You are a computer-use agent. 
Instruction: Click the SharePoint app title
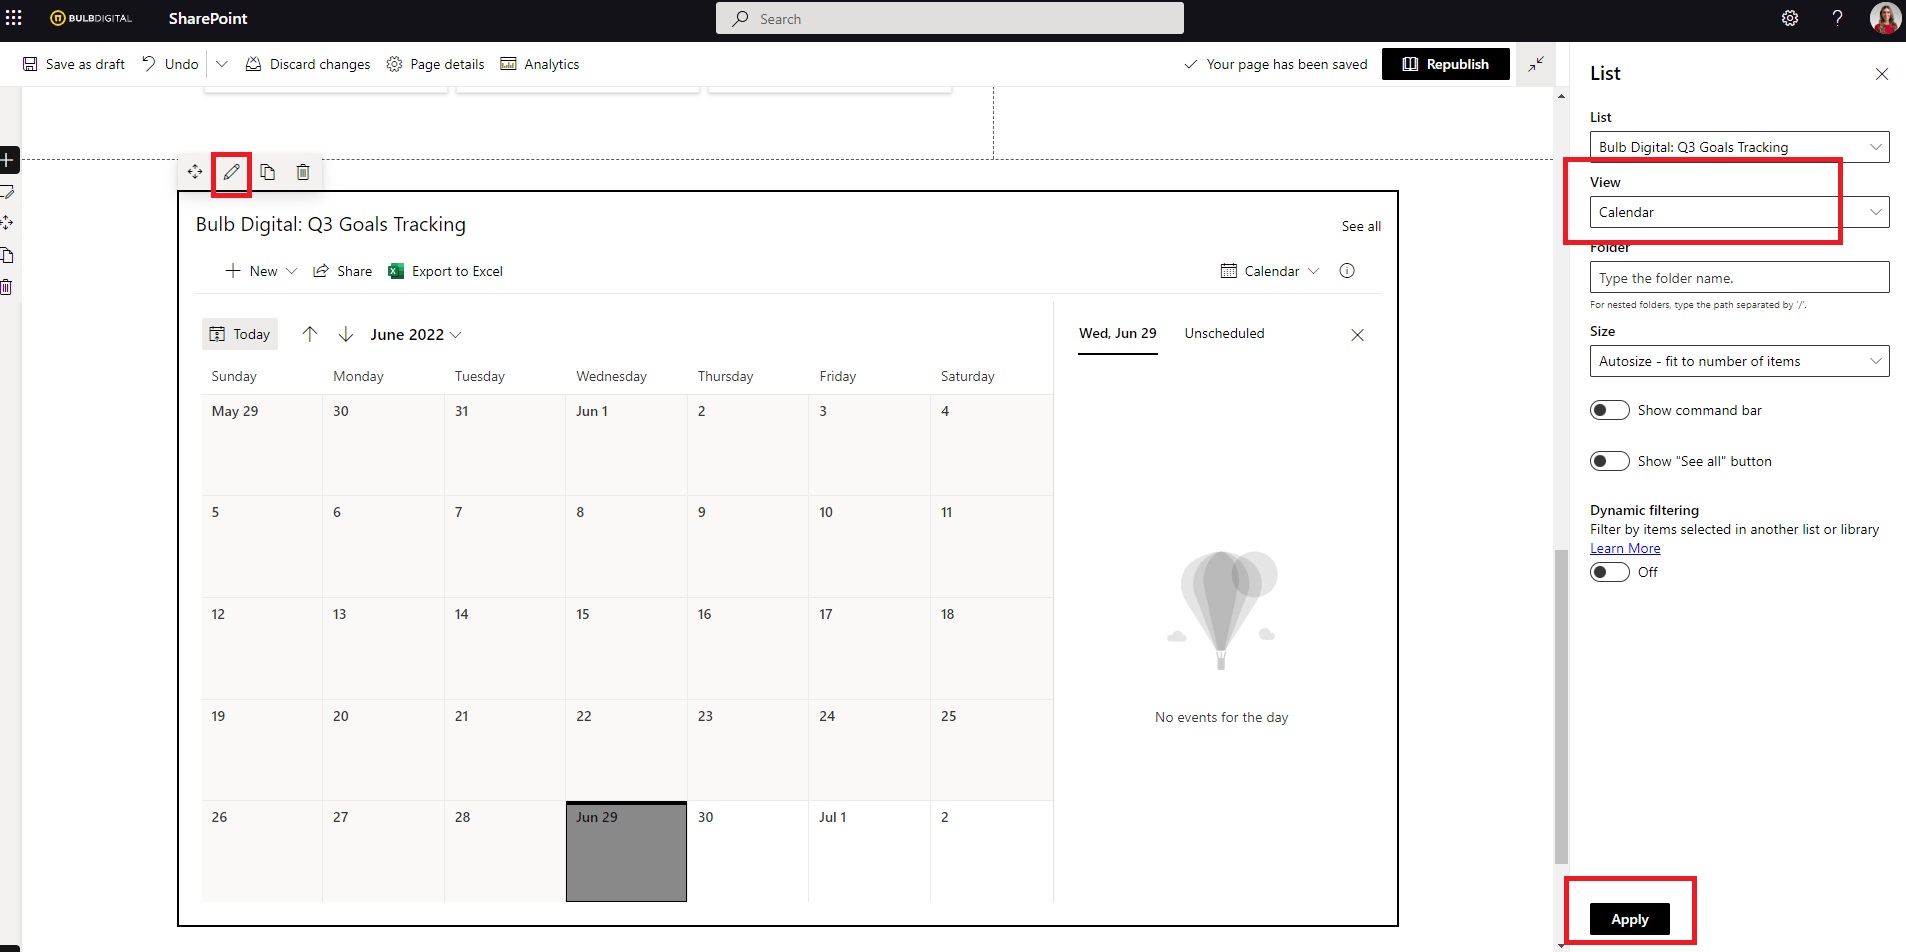click(x=208, y=18)
